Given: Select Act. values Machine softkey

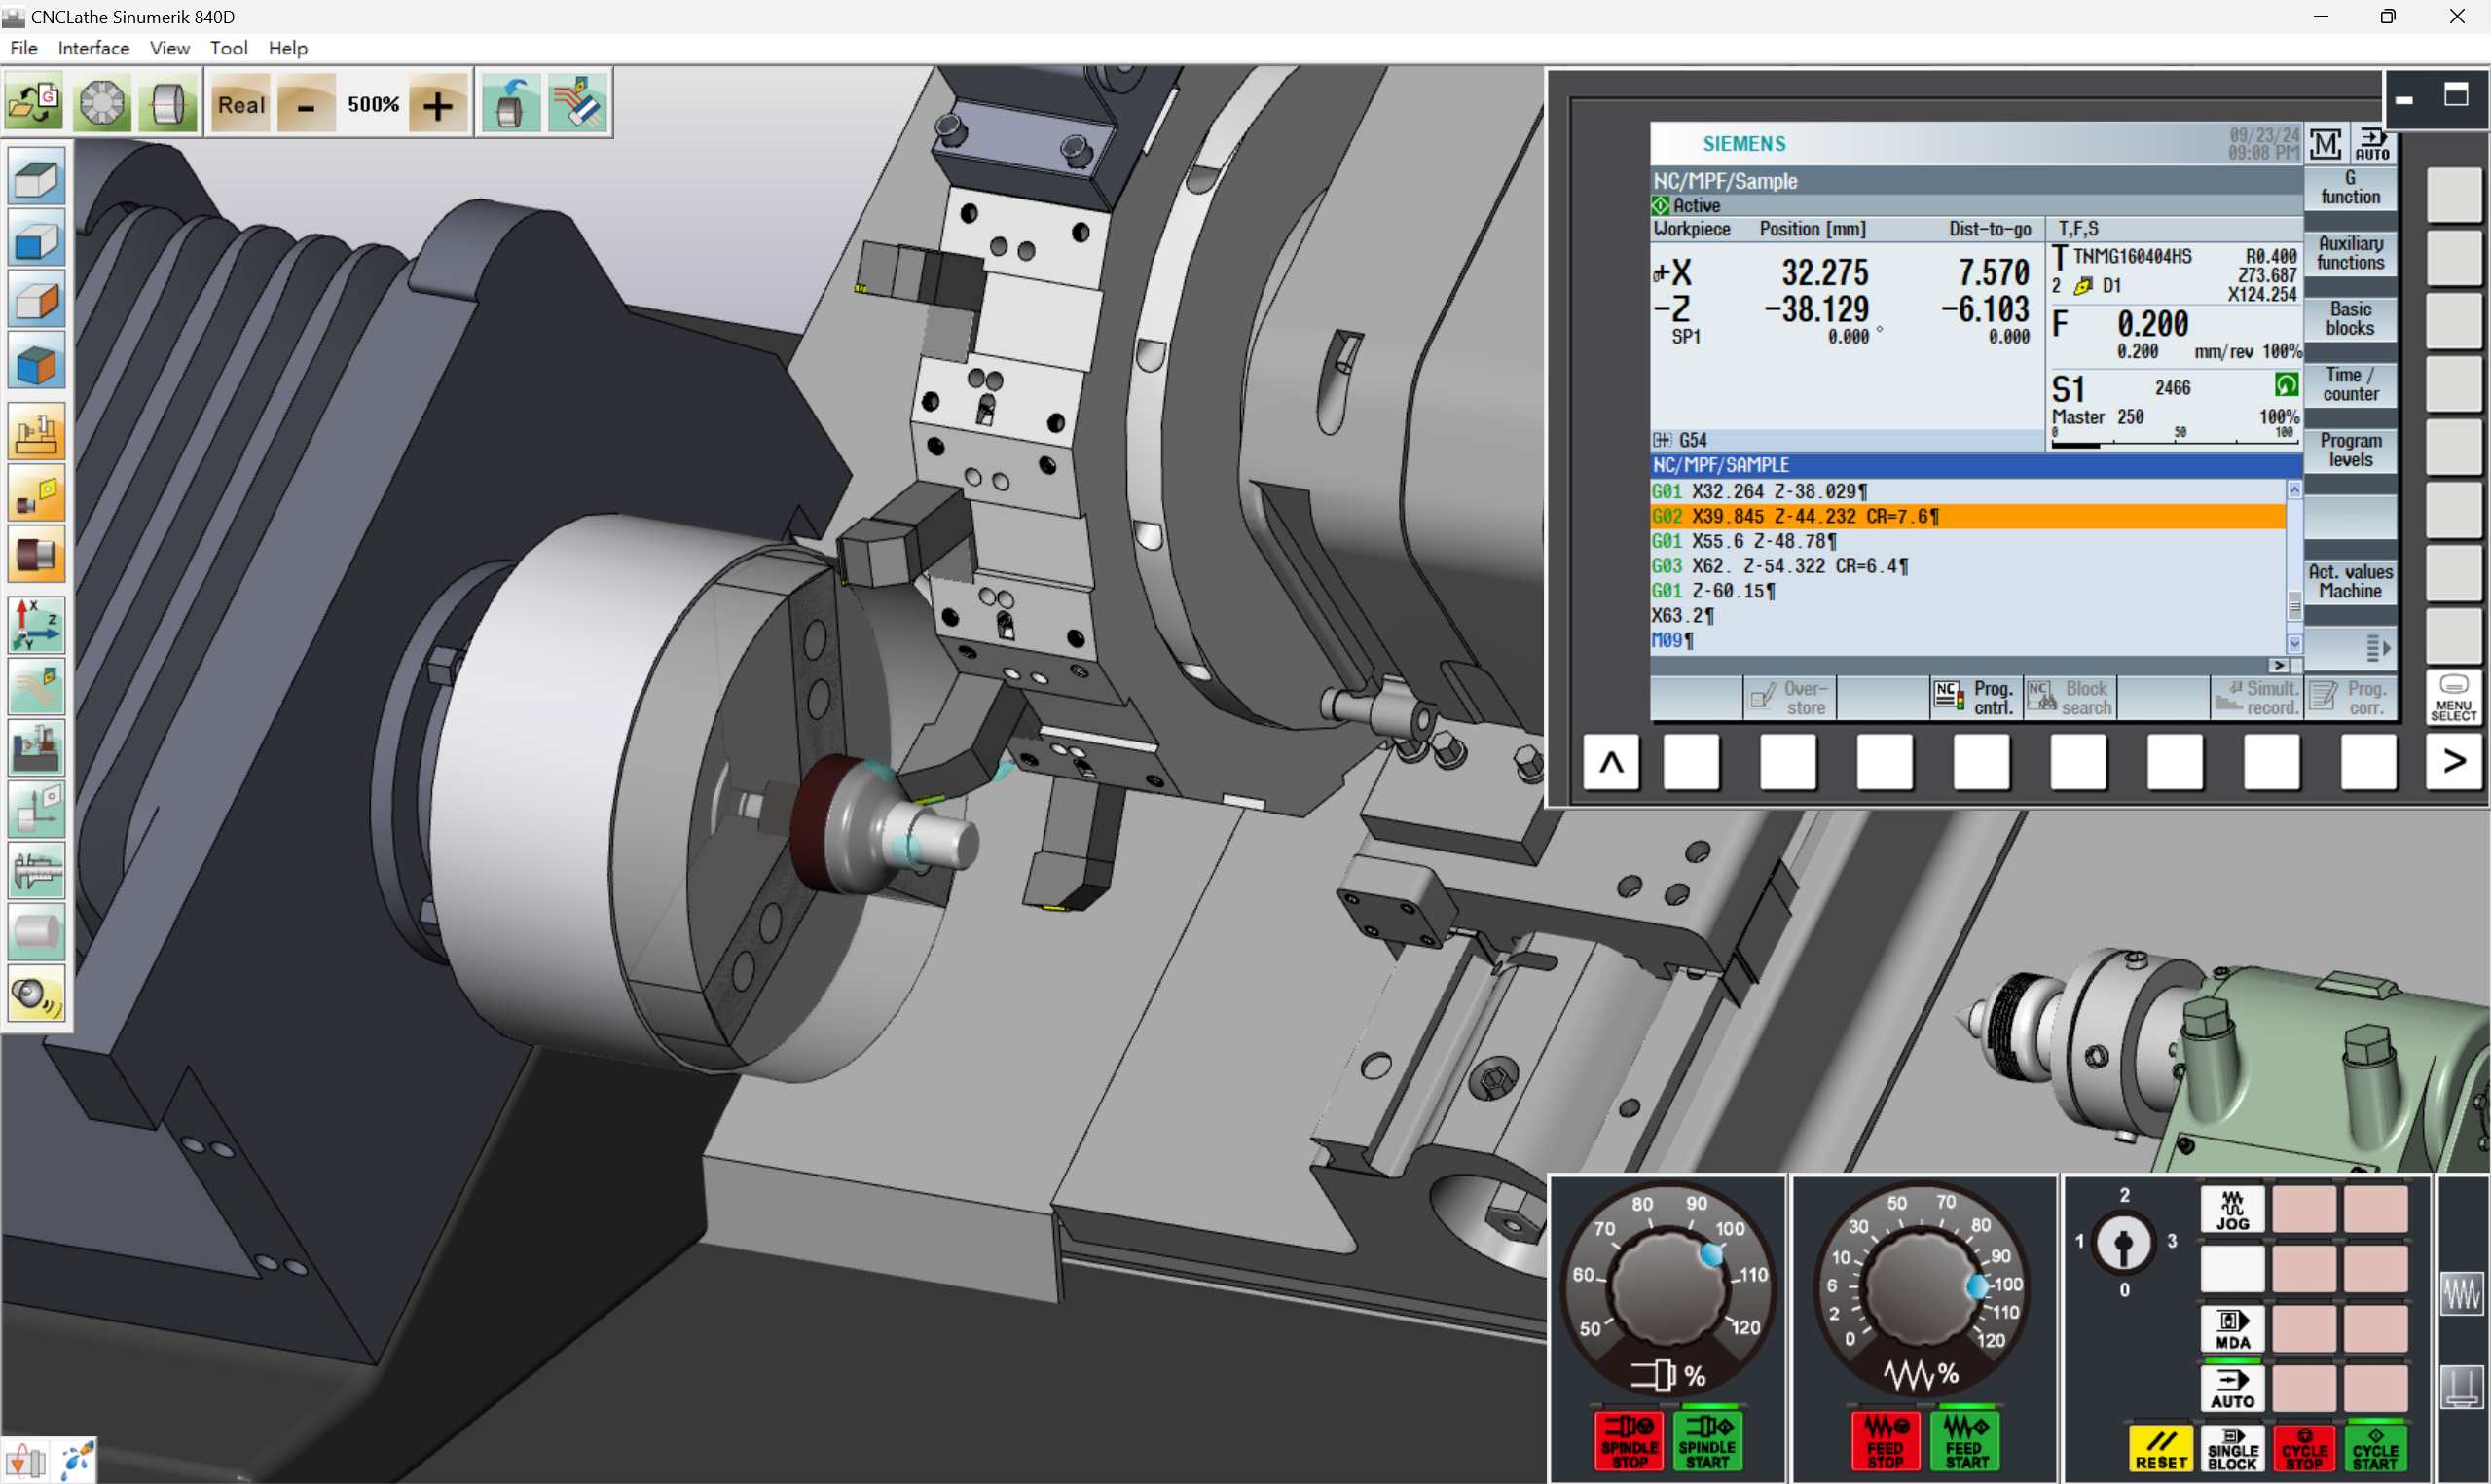Looking at the screenshot, I should [x=2350, y=581].
